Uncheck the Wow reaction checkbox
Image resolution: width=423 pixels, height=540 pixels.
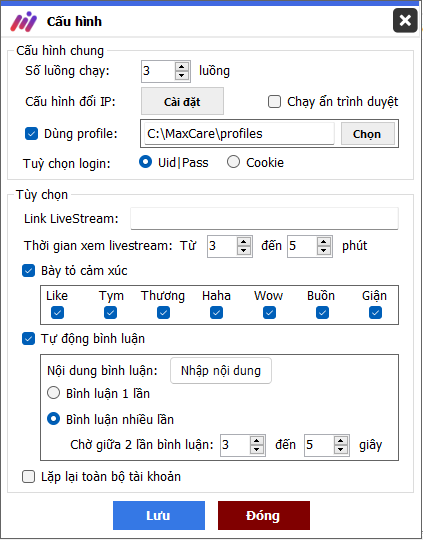point(269,313)
